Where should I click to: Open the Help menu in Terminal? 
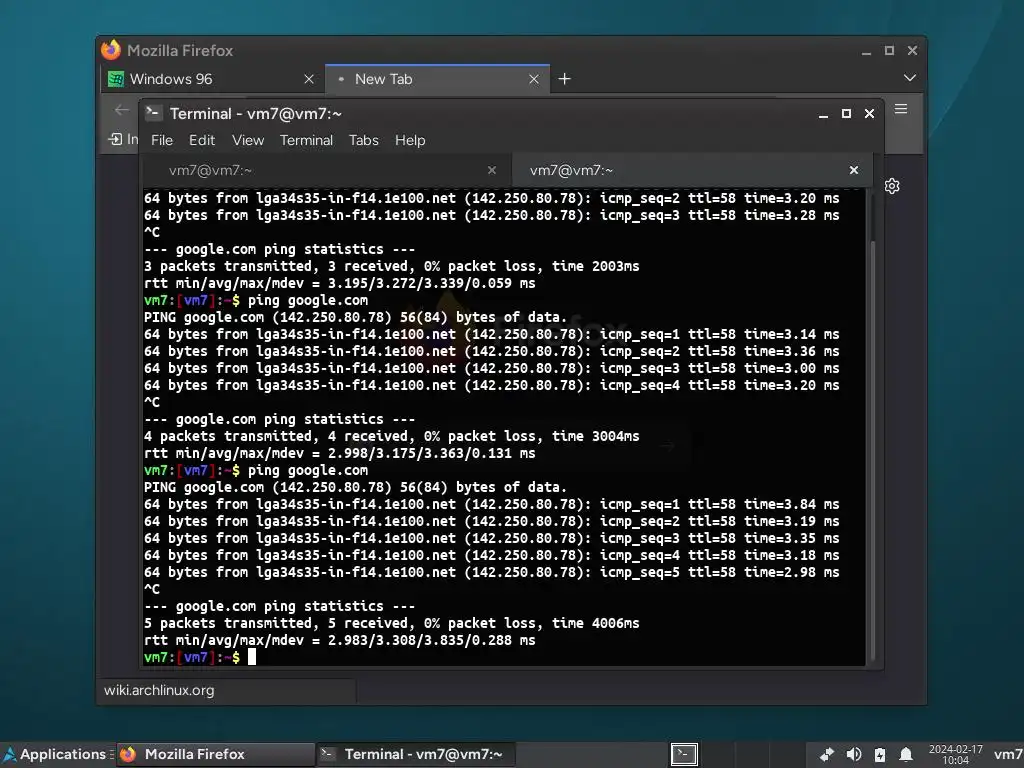(410, 140)
